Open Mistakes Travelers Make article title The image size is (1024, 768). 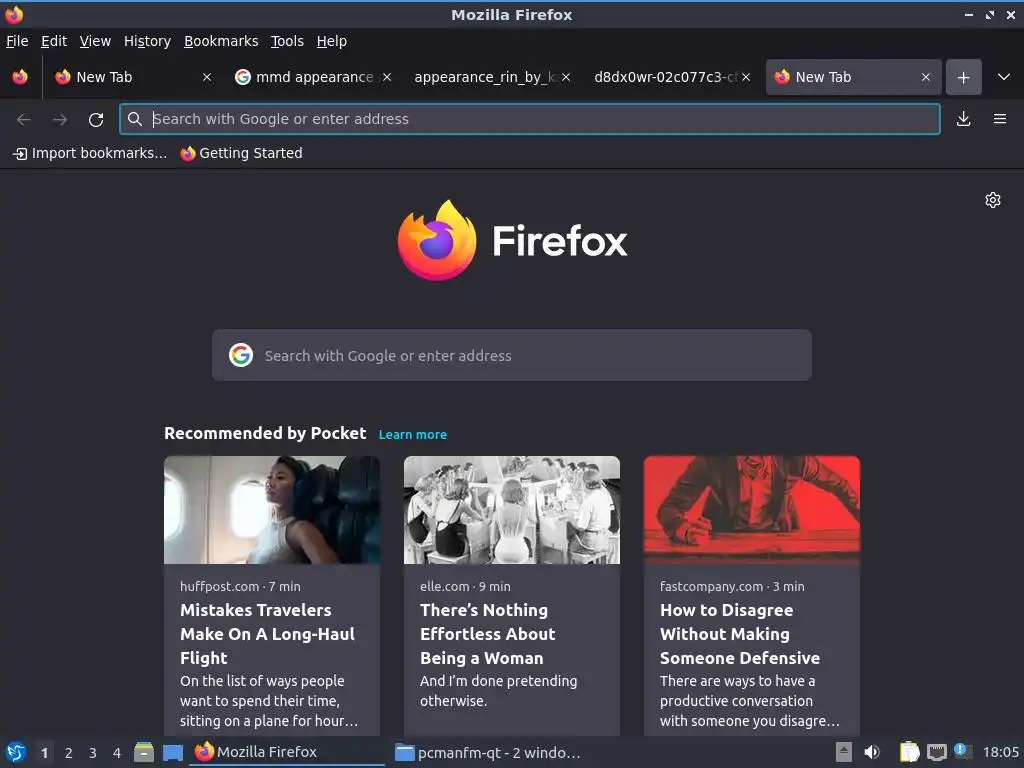pos(268,634)
